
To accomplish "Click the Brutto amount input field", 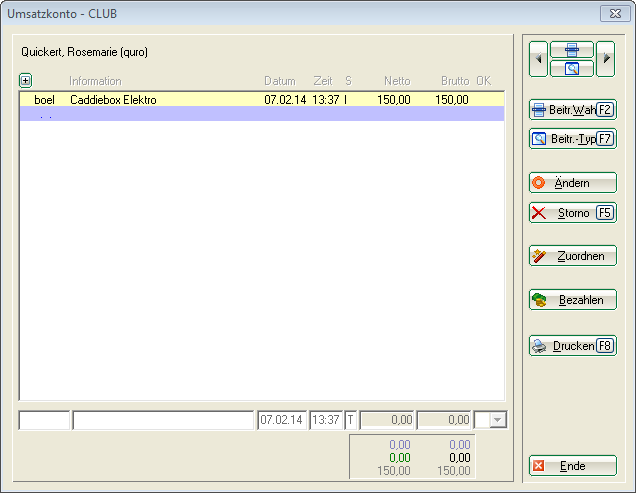I will click(x=444, y=420).
